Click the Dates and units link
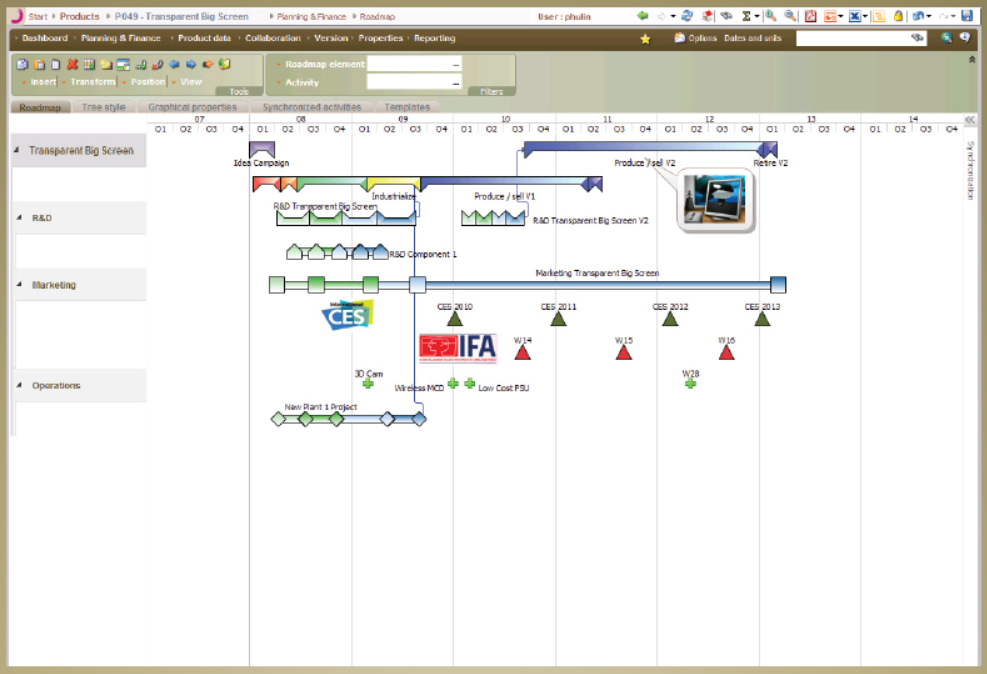The height and width of the screenshot is (674, 987). (x=752, y=38)
